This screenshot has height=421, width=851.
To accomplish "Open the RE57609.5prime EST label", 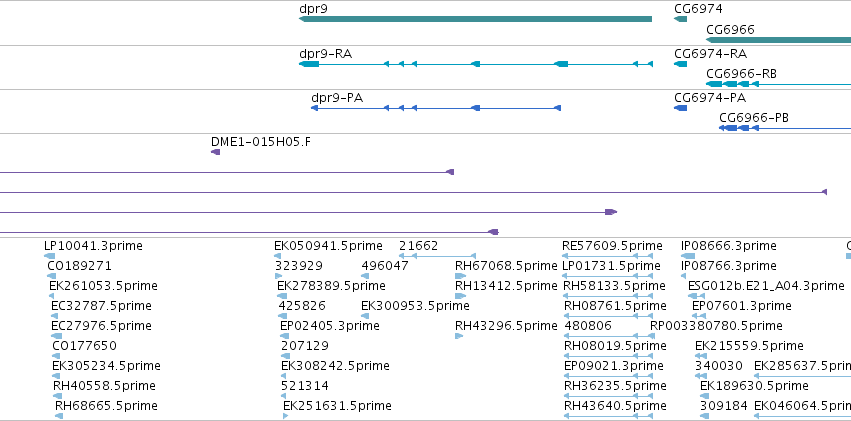I will (612, 246).
